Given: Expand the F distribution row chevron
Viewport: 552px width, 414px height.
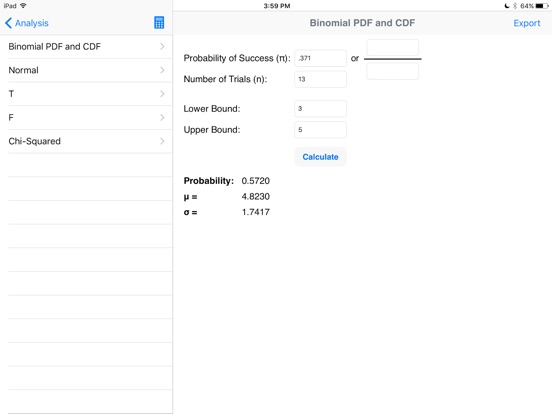Looking at the screenshot, I should pyautogui.click(x=162, y=117).
